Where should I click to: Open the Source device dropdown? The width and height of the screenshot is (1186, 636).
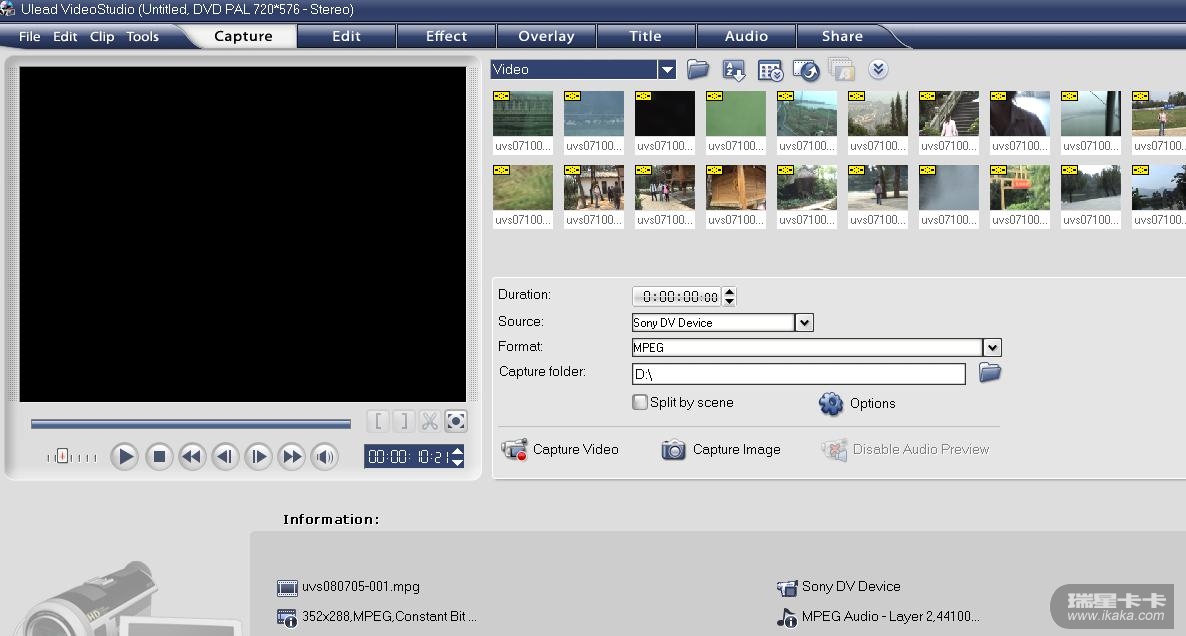click(x=804, y=322)
